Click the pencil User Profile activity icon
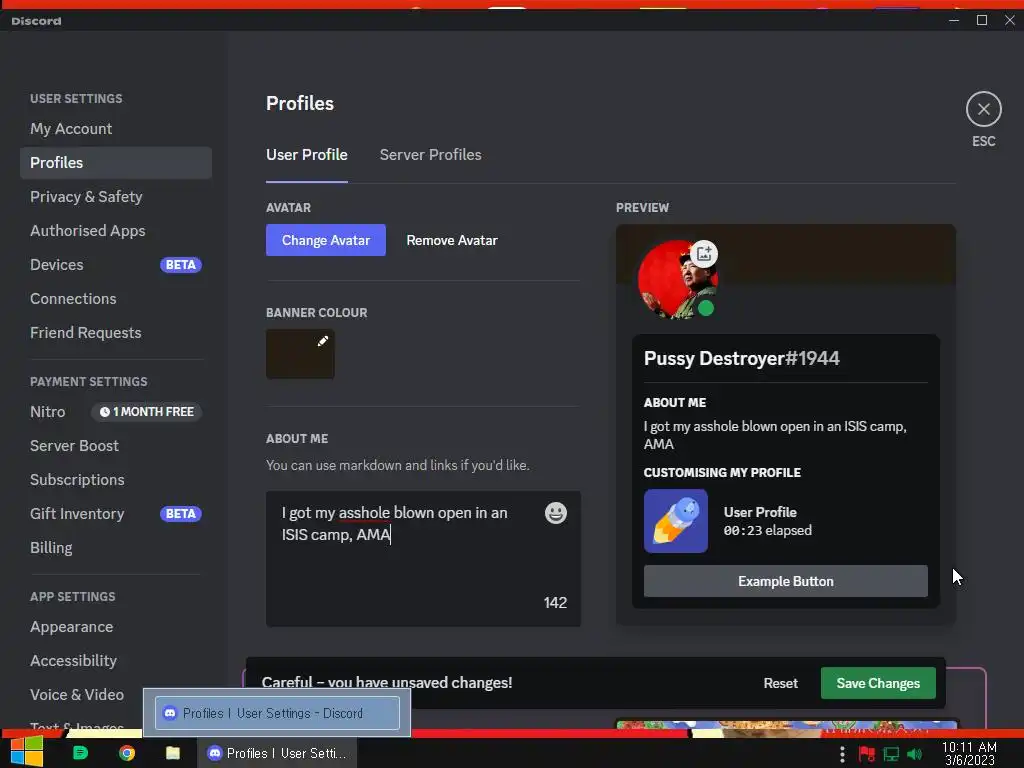This screenshot has height=768, width=1024. [x=676, y=521]
